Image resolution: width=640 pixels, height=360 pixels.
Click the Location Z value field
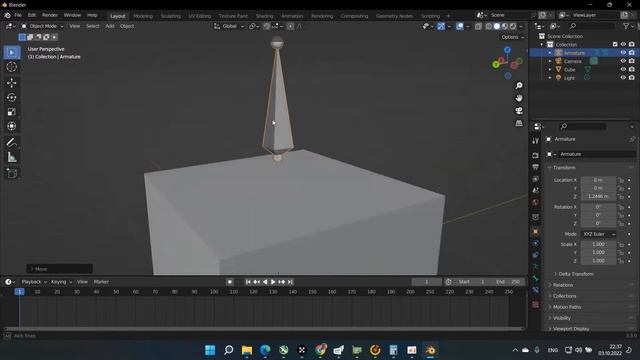[x=598, y=196]
